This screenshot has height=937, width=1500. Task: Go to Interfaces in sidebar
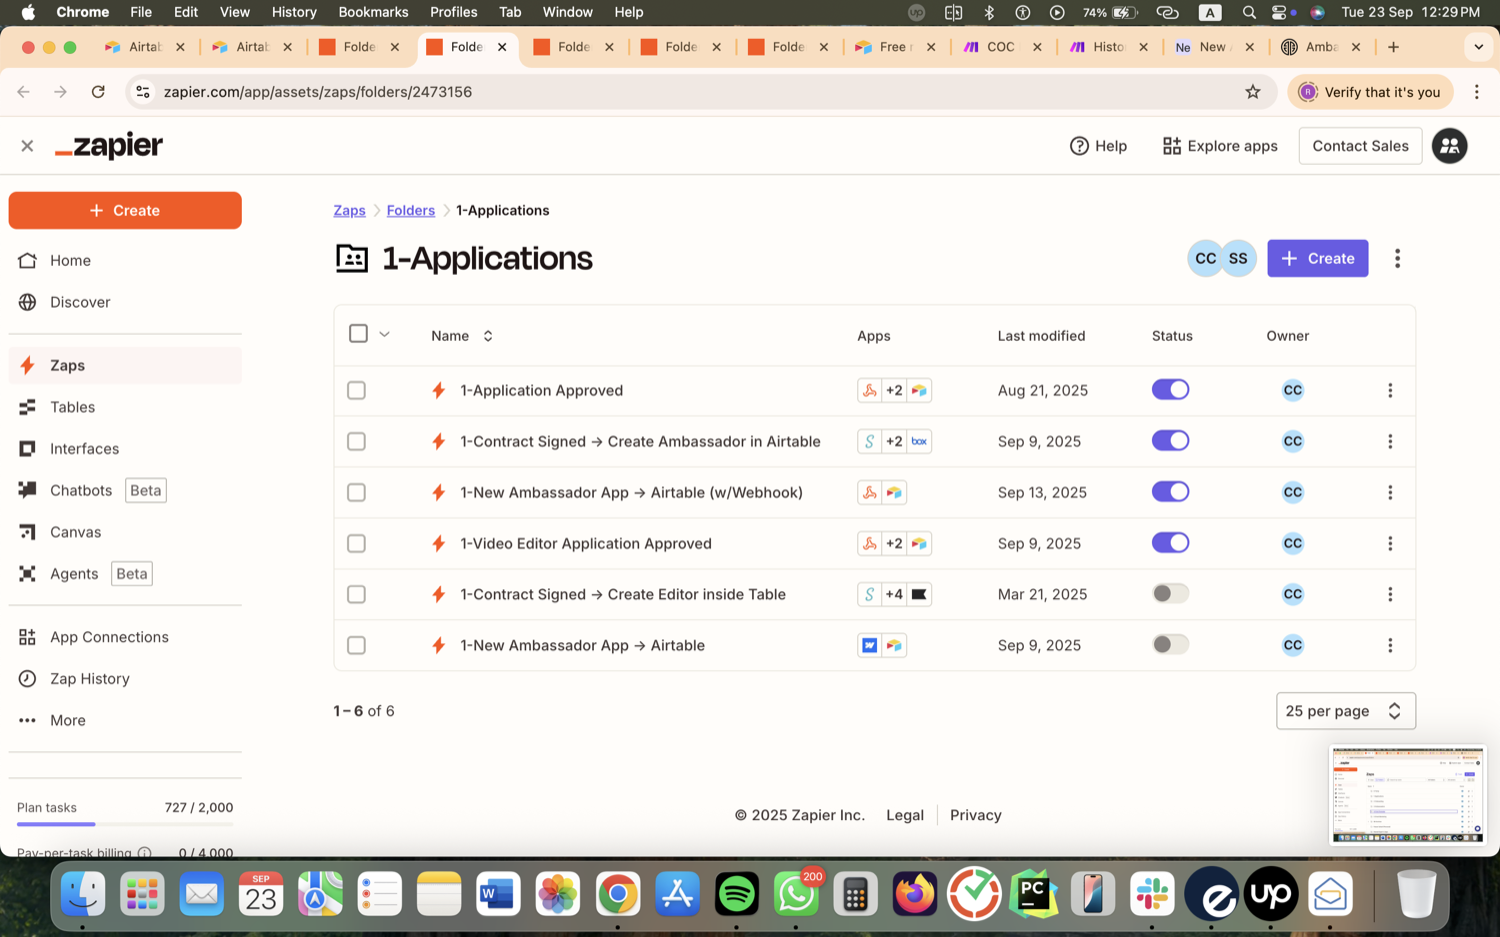coord(125,449)
